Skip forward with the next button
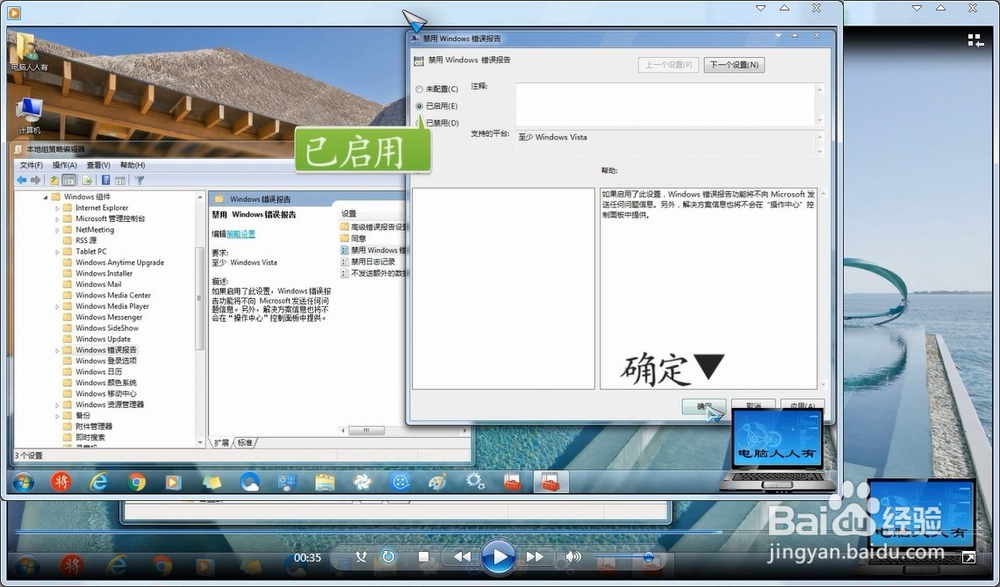Screen dimensions: 1000x587 pyautogui.click(x=535, y=557)
